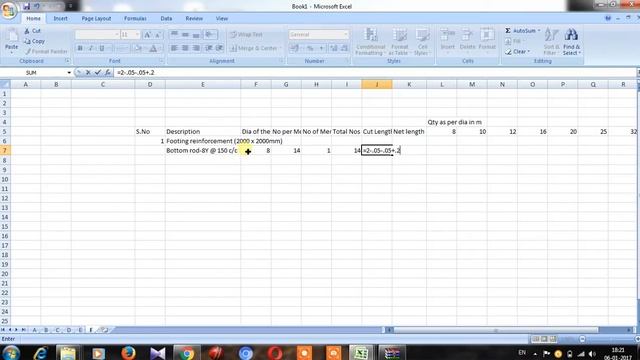The image size is (640, 360).
Task: Click the Description header cell
Action: (x=203, y=131)
